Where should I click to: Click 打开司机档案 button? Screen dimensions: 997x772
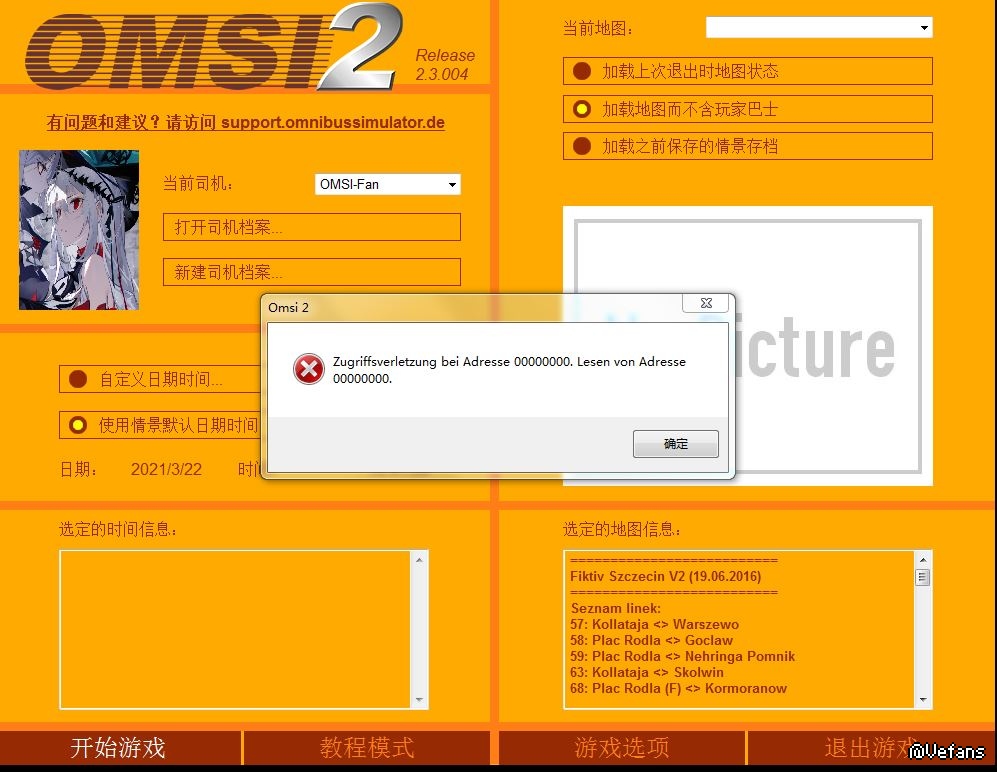[x=312, y=227]
